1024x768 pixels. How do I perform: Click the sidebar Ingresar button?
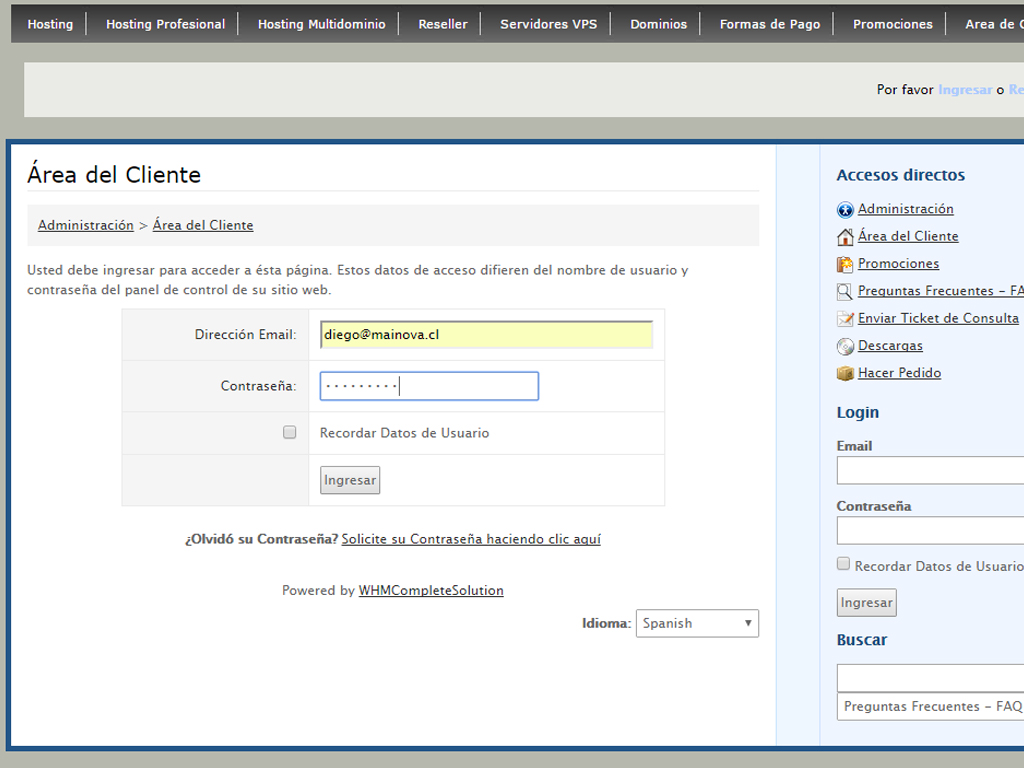(x=867, y=603)
